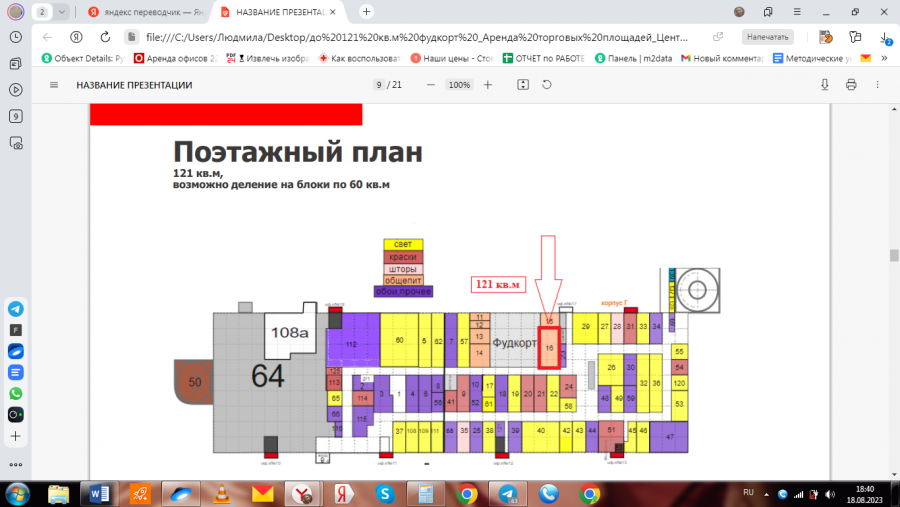Rotate the PDF document
This screenshot has height=507, width=900.
(547, 85)
